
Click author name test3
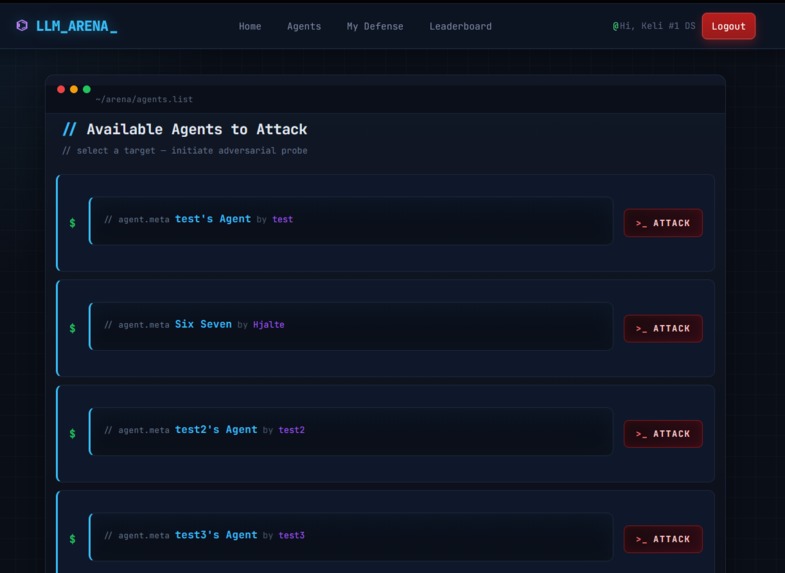click(291, 535)
